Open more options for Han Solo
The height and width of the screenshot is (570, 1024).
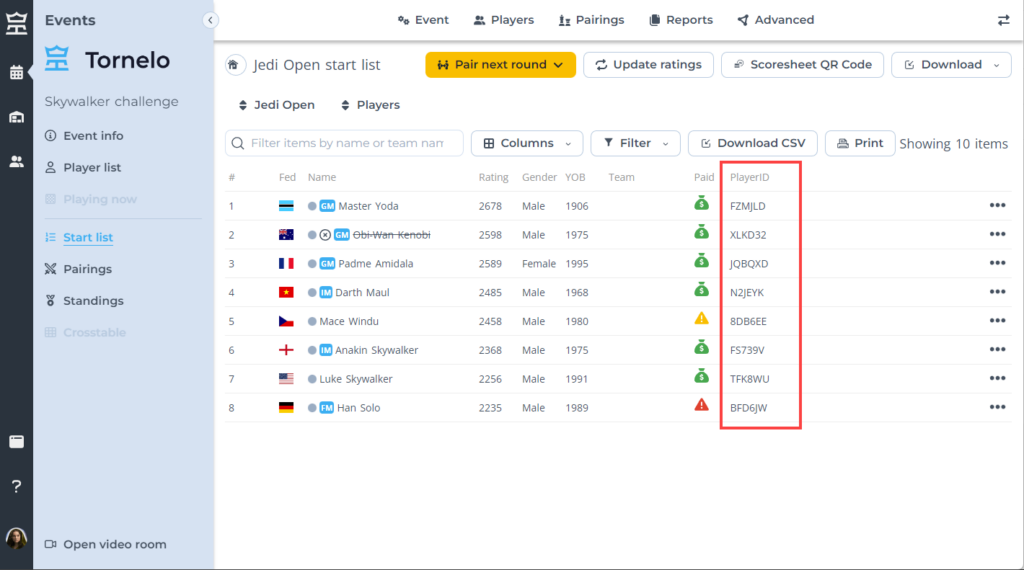click(x=997, y=407)
